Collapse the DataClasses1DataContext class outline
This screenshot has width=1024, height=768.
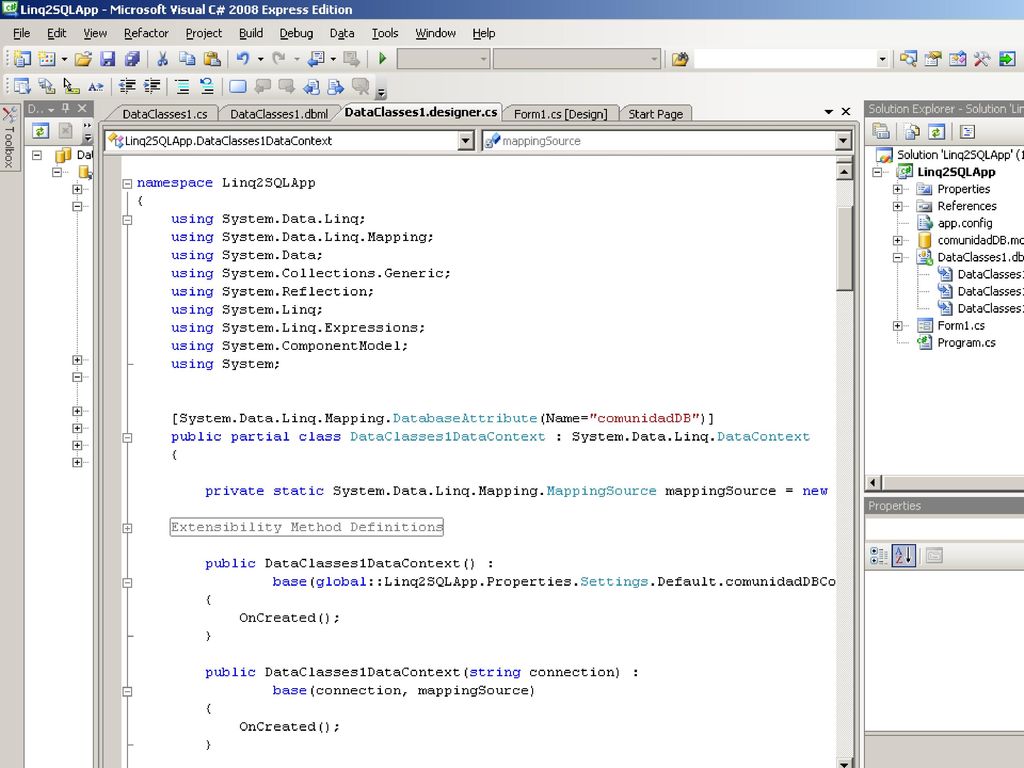click(127, 438)
